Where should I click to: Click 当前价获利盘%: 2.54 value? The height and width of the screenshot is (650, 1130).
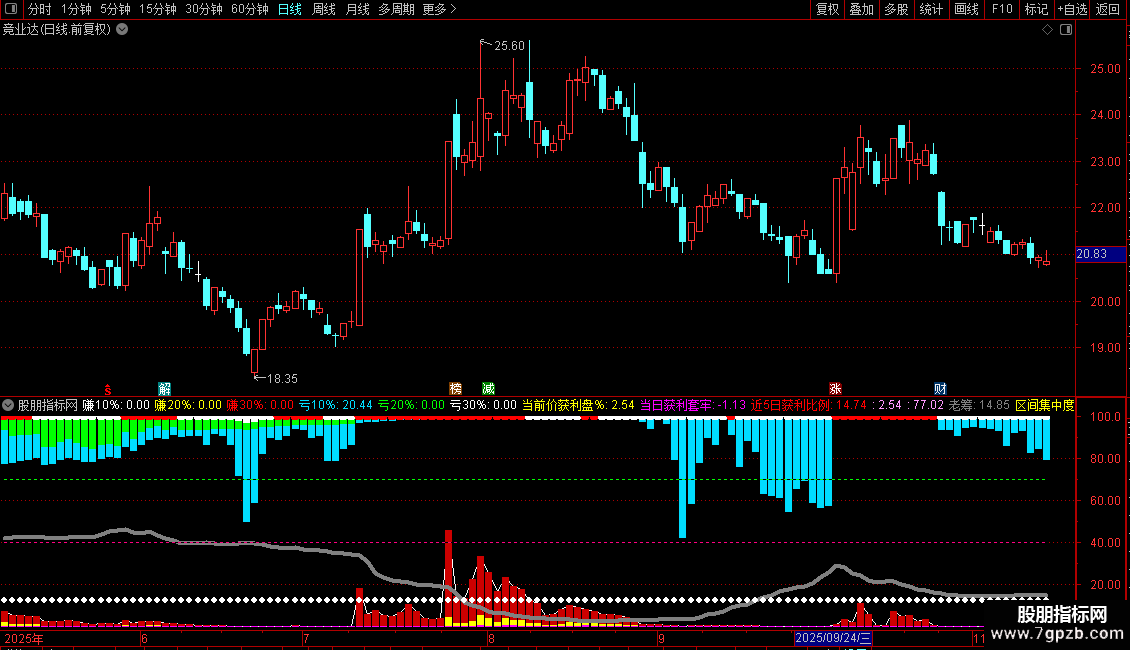click(x=578, y=405)
